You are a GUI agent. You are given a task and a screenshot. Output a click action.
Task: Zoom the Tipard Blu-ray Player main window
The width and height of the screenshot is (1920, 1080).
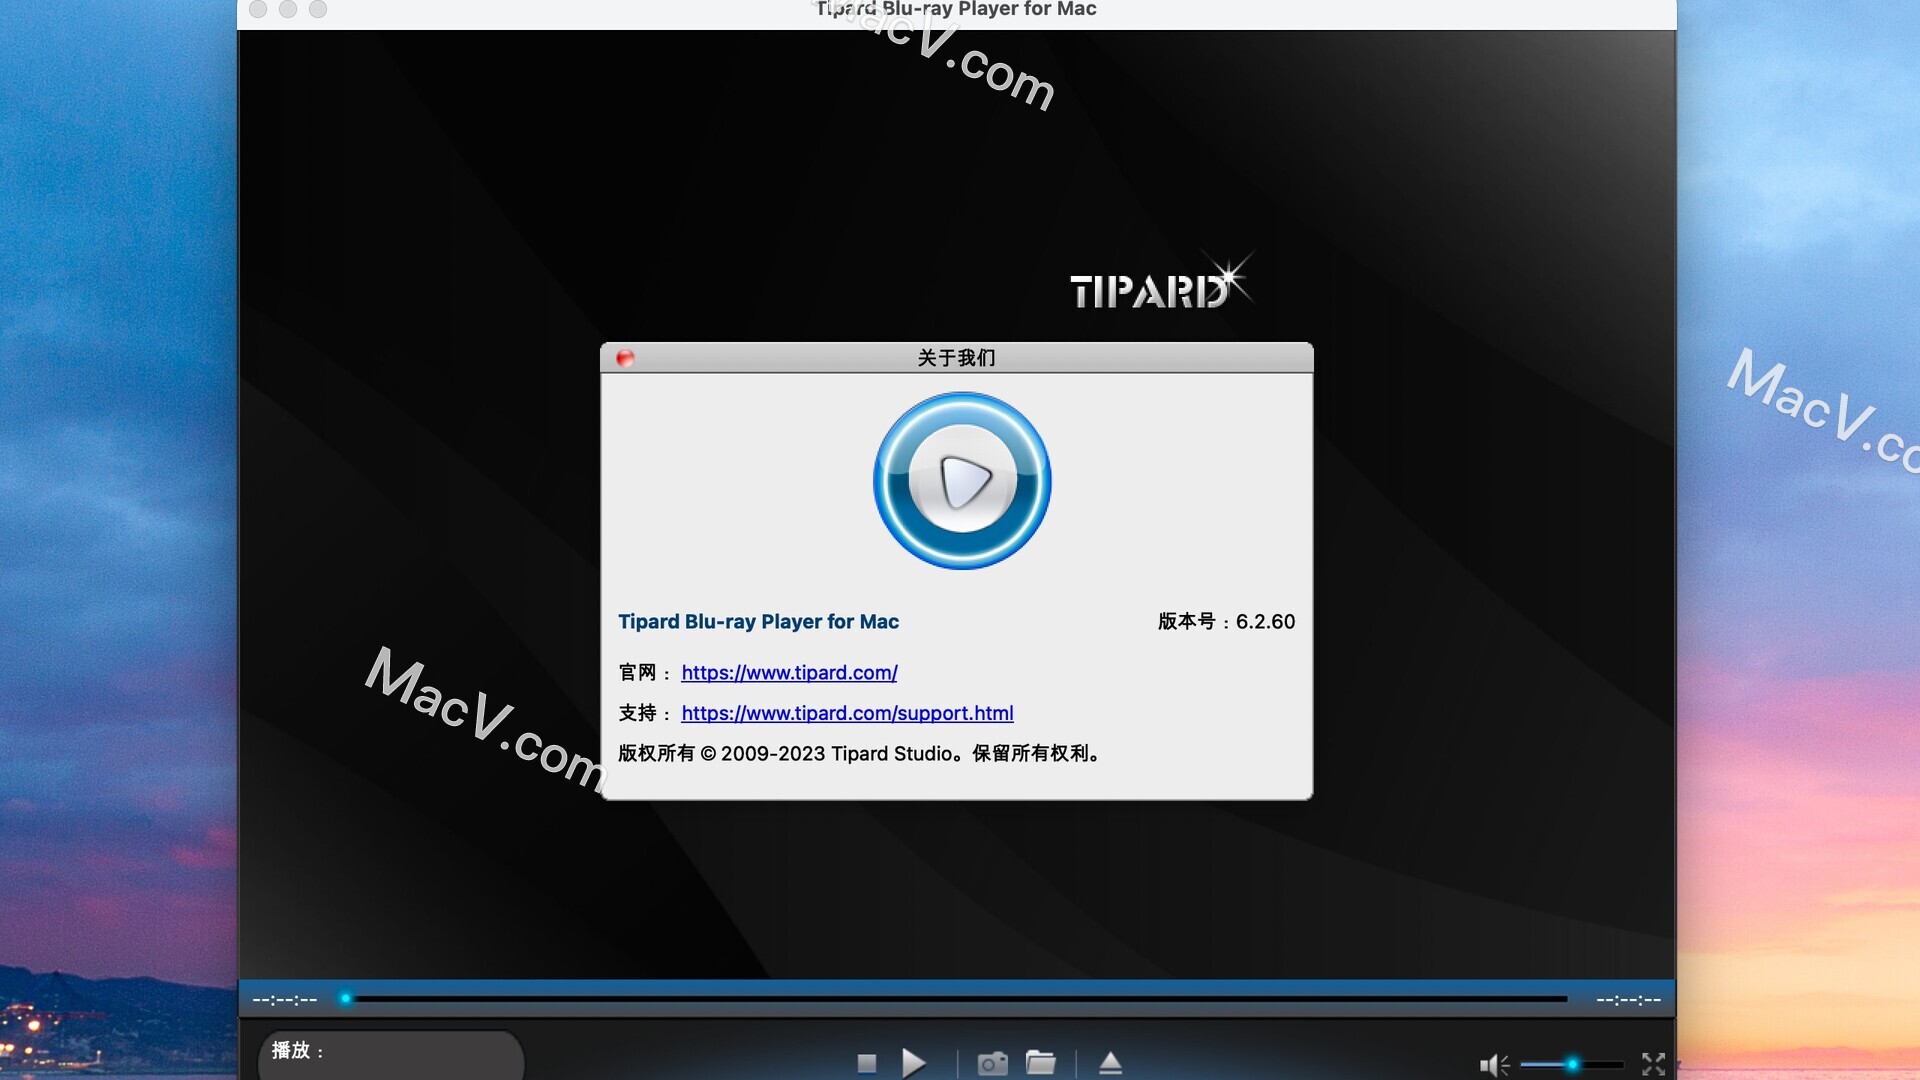[318, 9]
